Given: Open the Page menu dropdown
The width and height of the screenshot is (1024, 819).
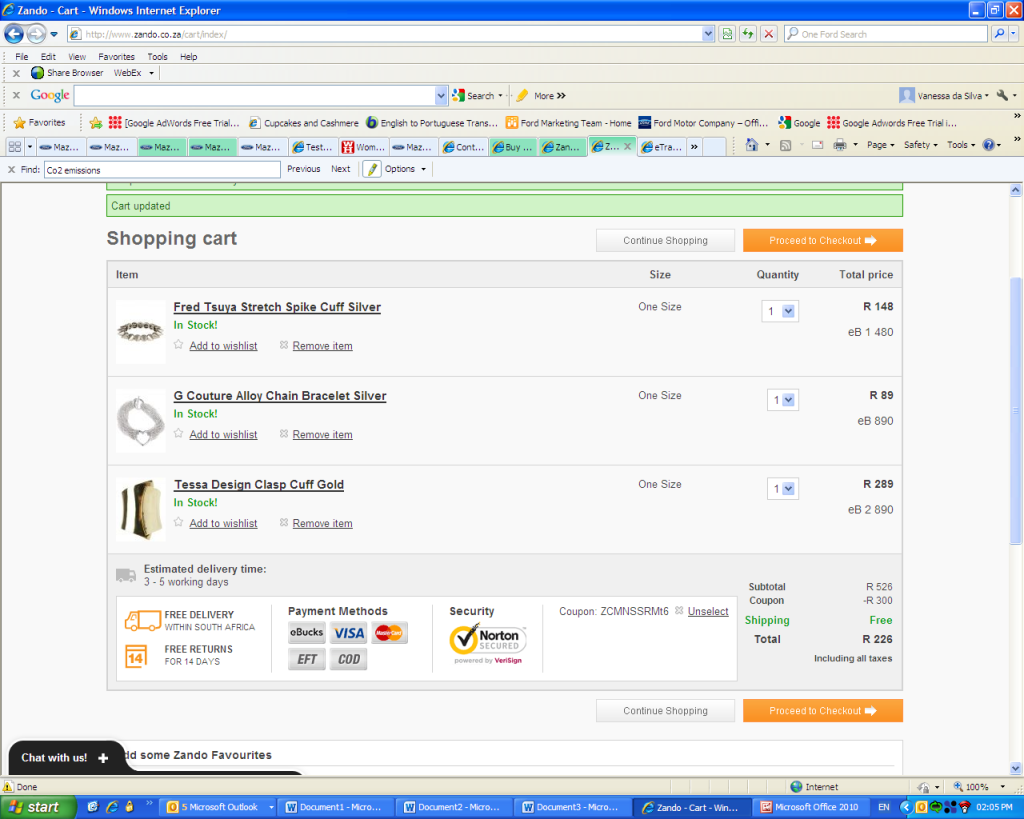Looking at the screenshot, I should 880,145.
